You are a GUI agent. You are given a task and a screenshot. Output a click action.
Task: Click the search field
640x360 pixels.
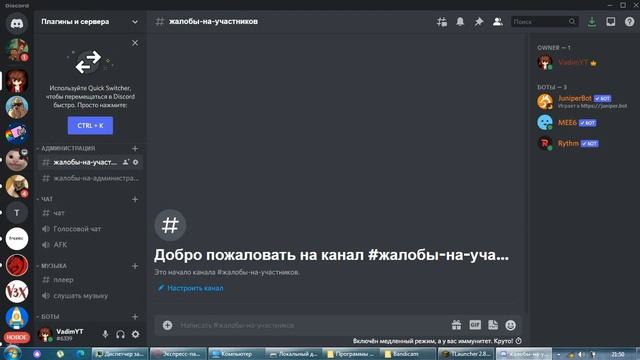pos(544,22)
